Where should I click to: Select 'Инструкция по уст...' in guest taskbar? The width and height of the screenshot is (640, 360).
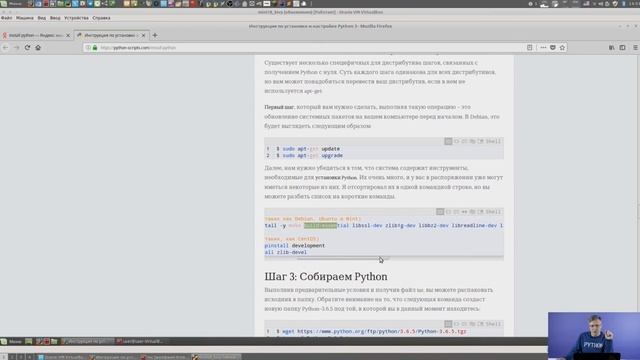87,341
